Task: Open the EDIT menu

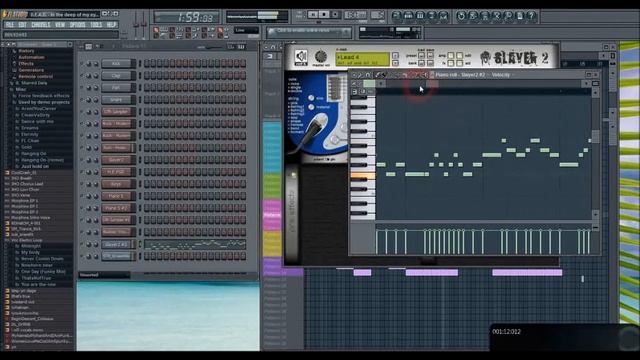Action: click(x=22, y=24)
